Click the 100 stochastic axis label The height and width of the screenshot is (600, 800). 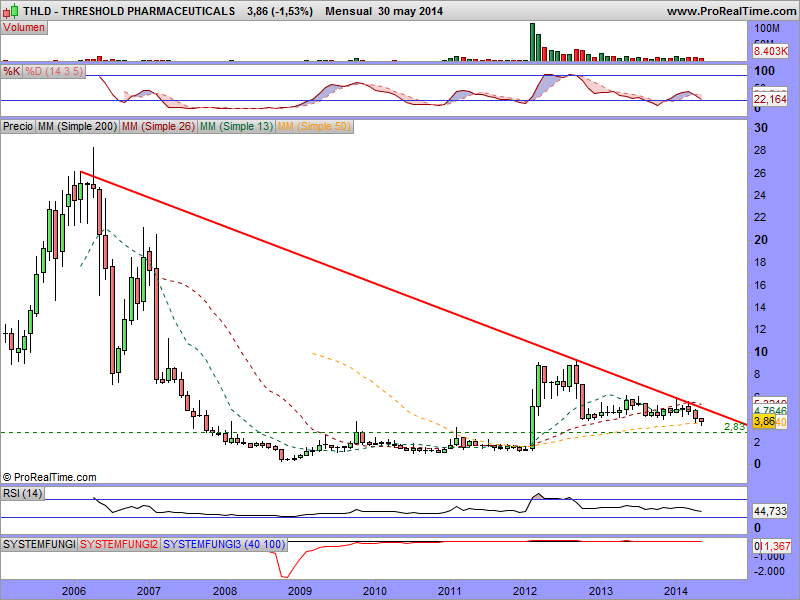pos(764,71)
